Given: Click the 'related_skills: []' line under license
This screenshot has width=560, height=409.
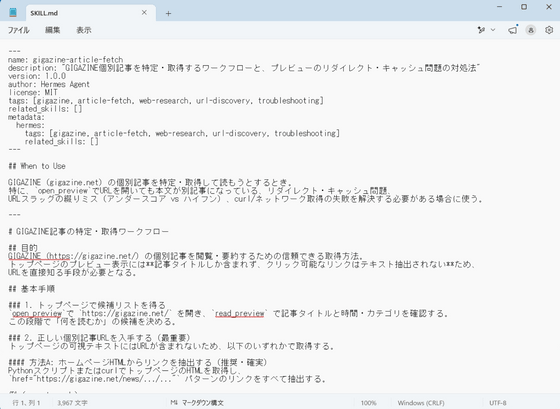Looking at the screenshot, I should pyautogui.click(x=45, y=109).
